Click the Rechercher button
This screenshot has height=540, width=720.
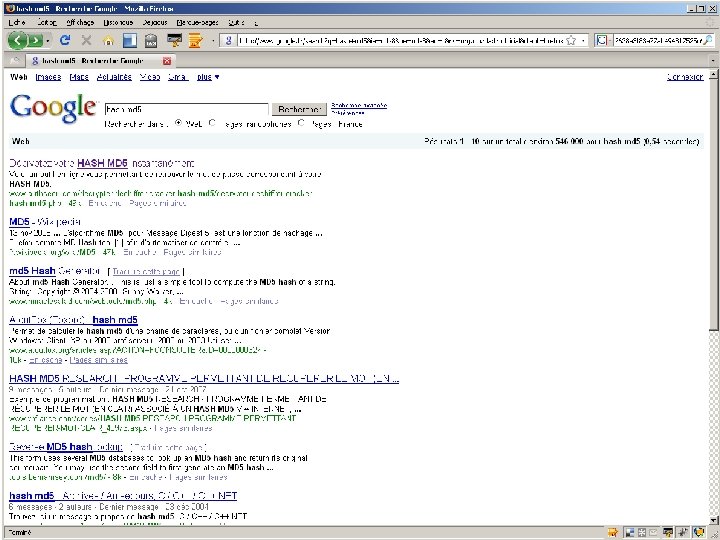click(x=299, y=109)
